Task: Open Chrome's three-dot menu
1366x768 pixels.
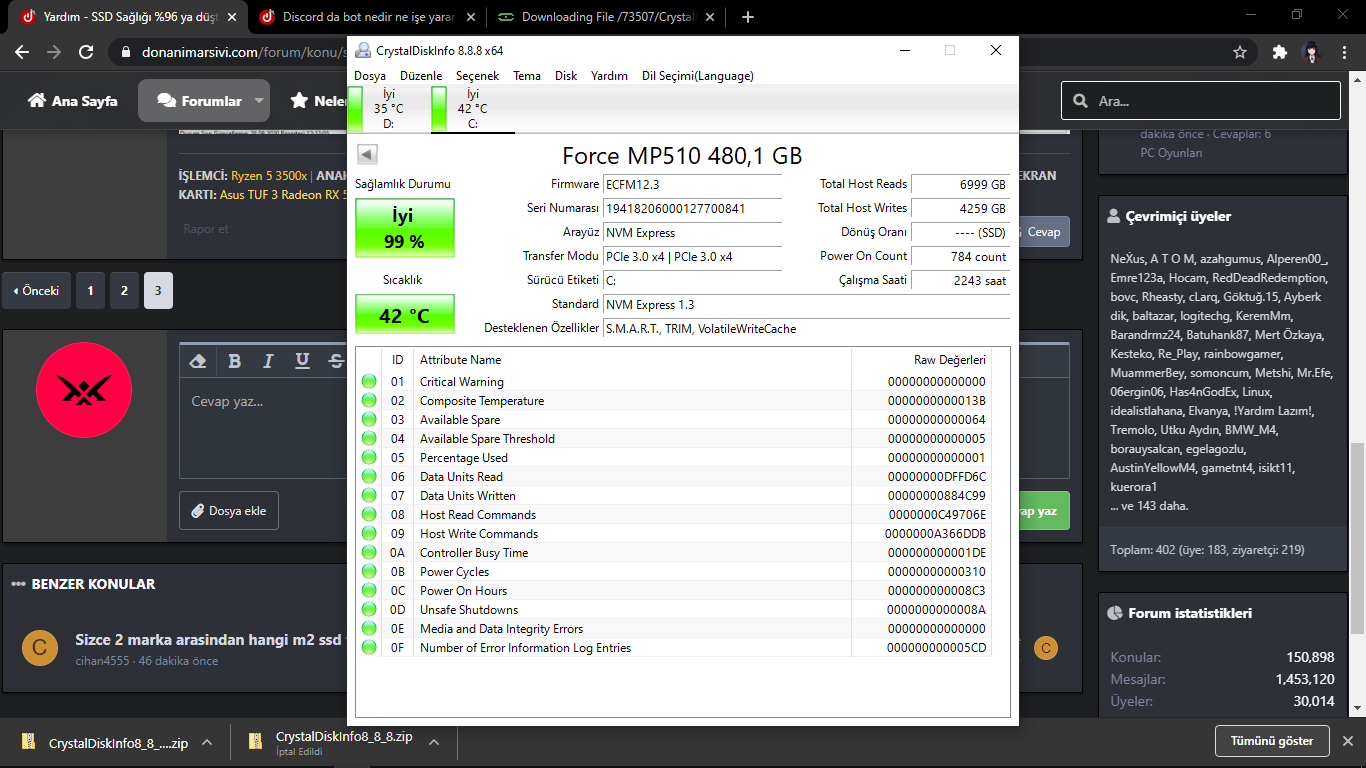Action: coord(1343,52)
